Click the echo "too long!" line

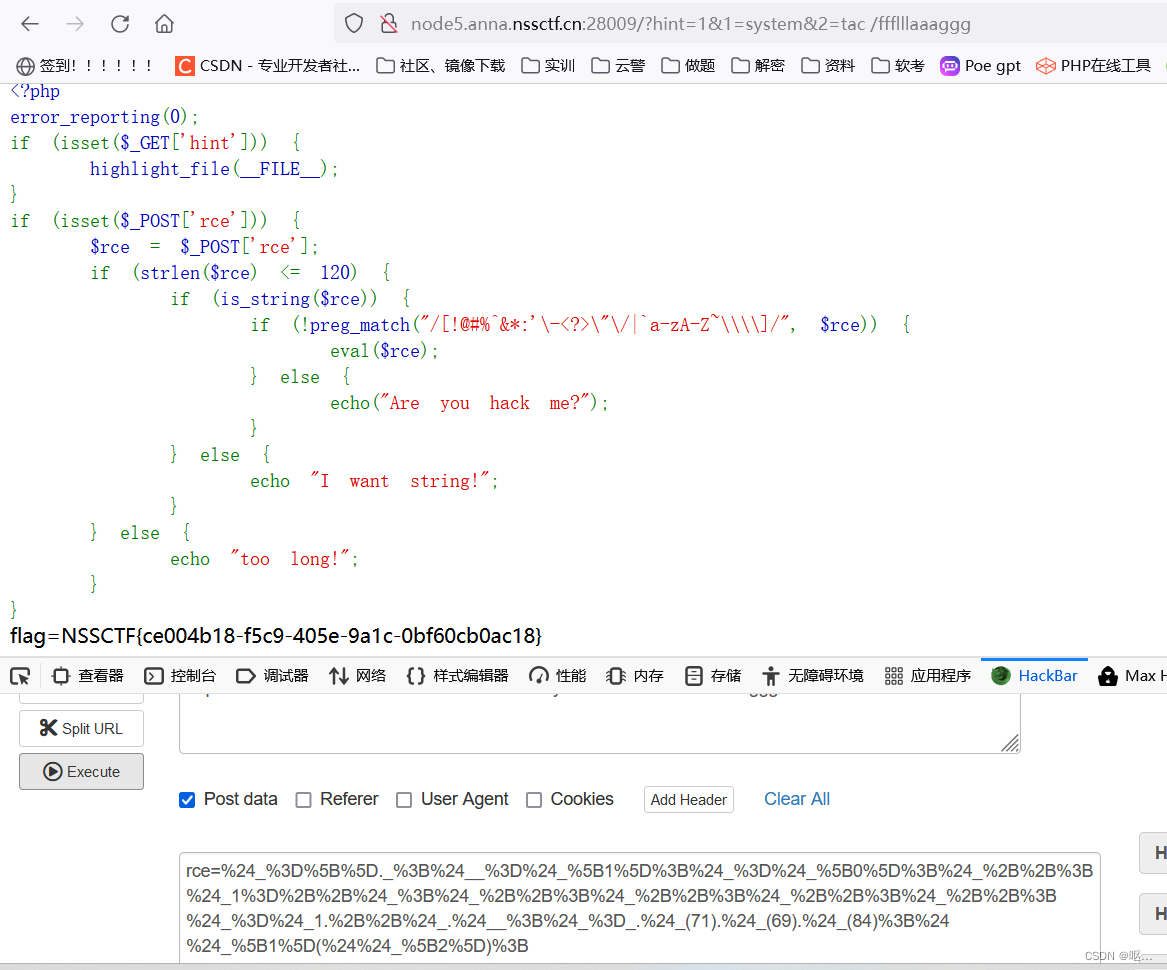(264, 559)
